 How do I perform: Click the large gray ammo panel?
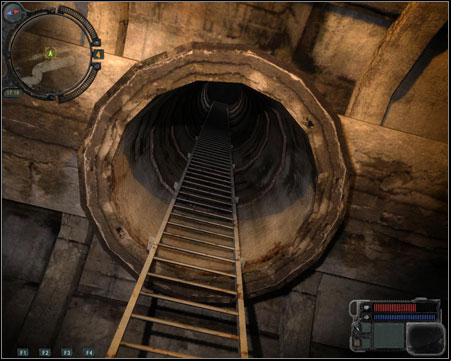tap(389, 336)
